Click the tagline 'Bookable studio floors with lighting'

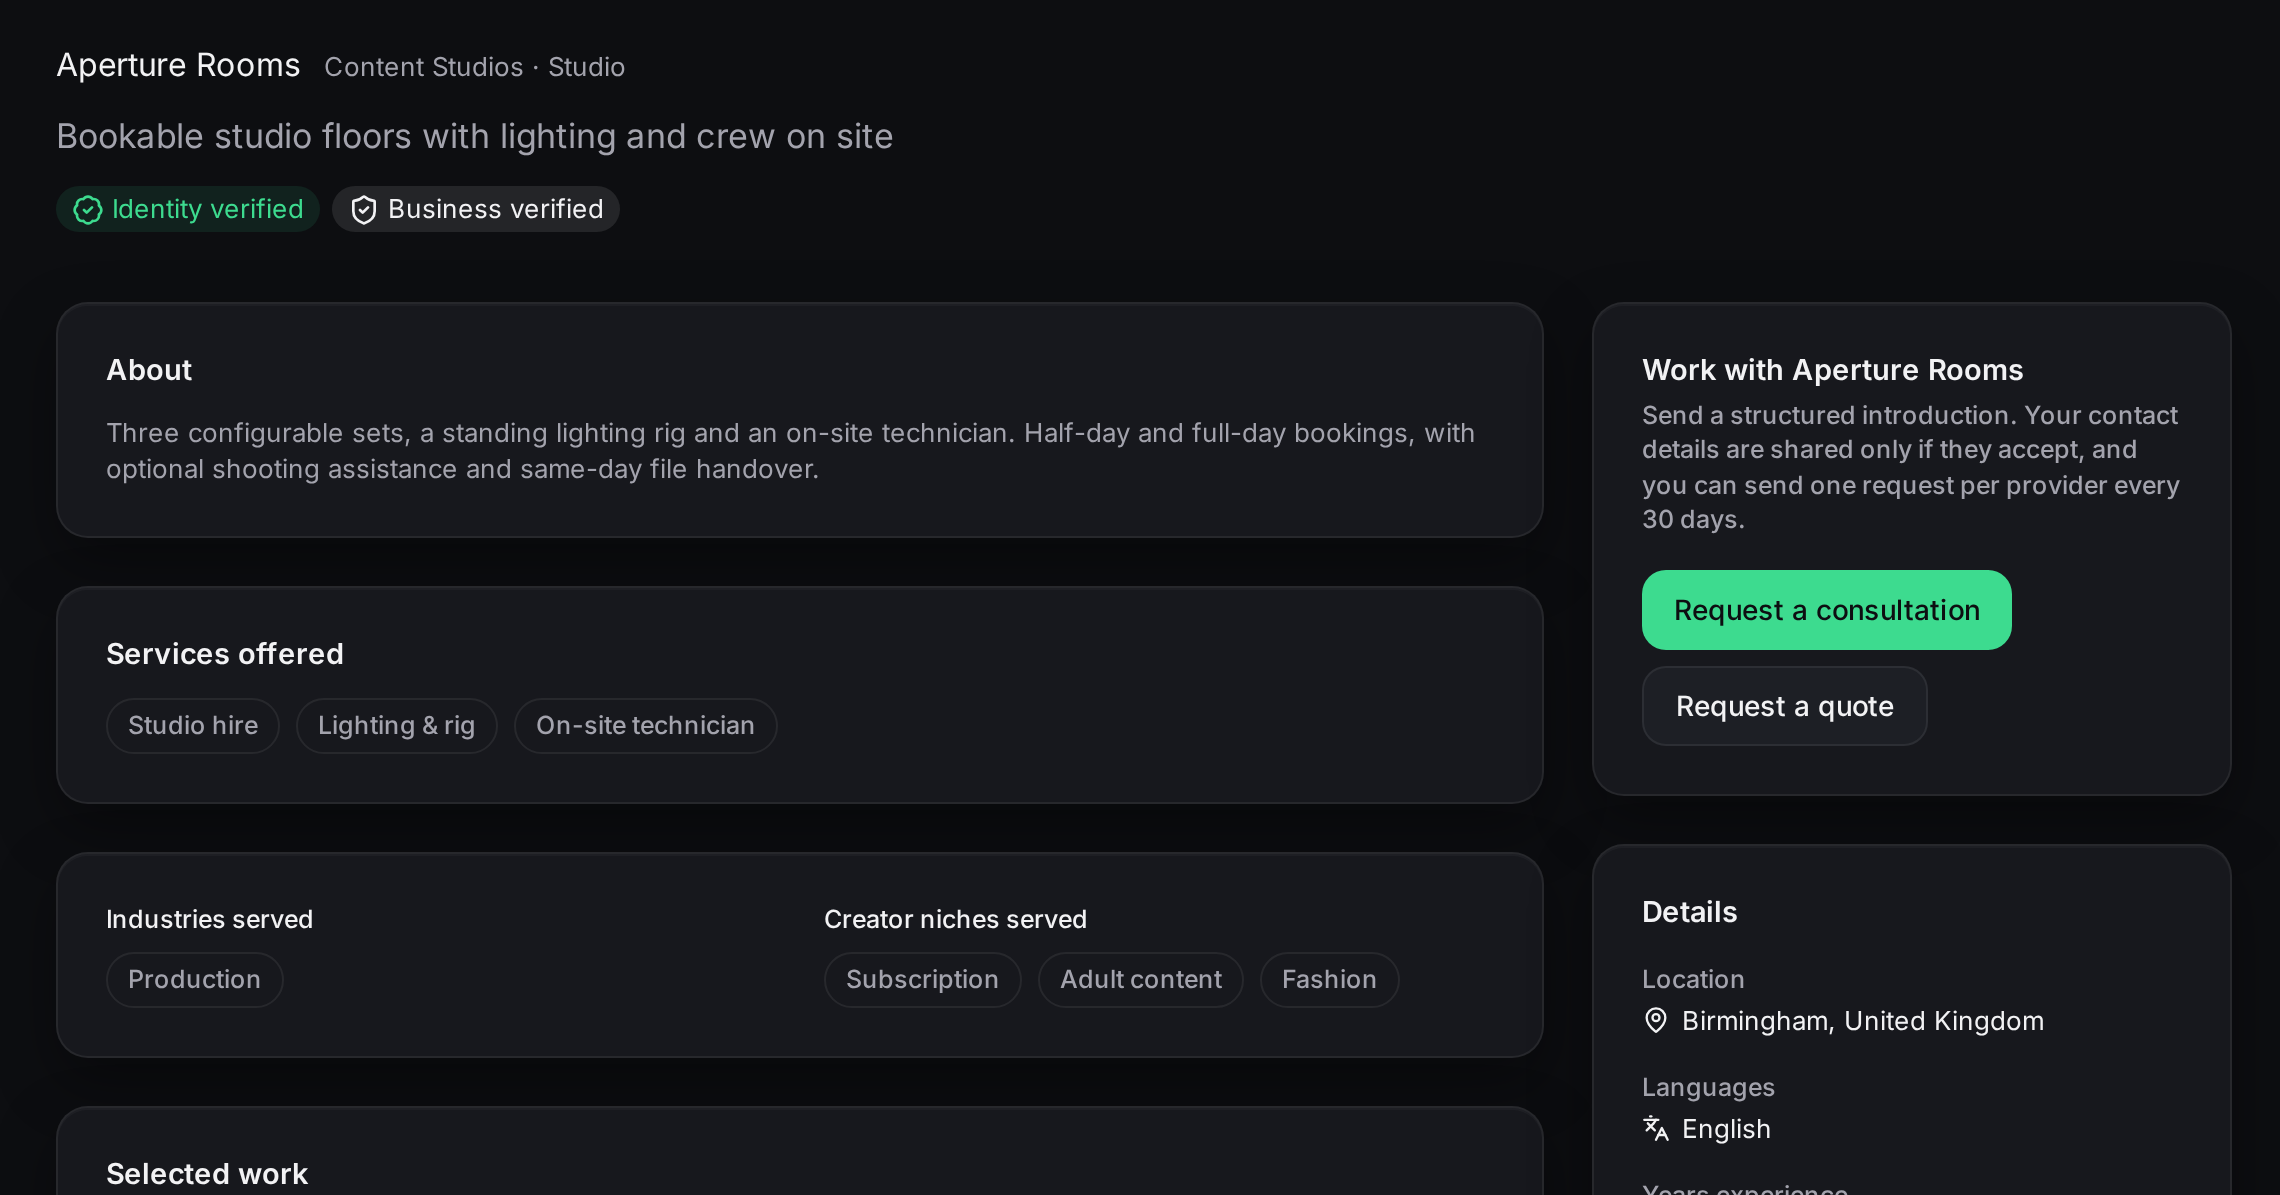(474, 136)
